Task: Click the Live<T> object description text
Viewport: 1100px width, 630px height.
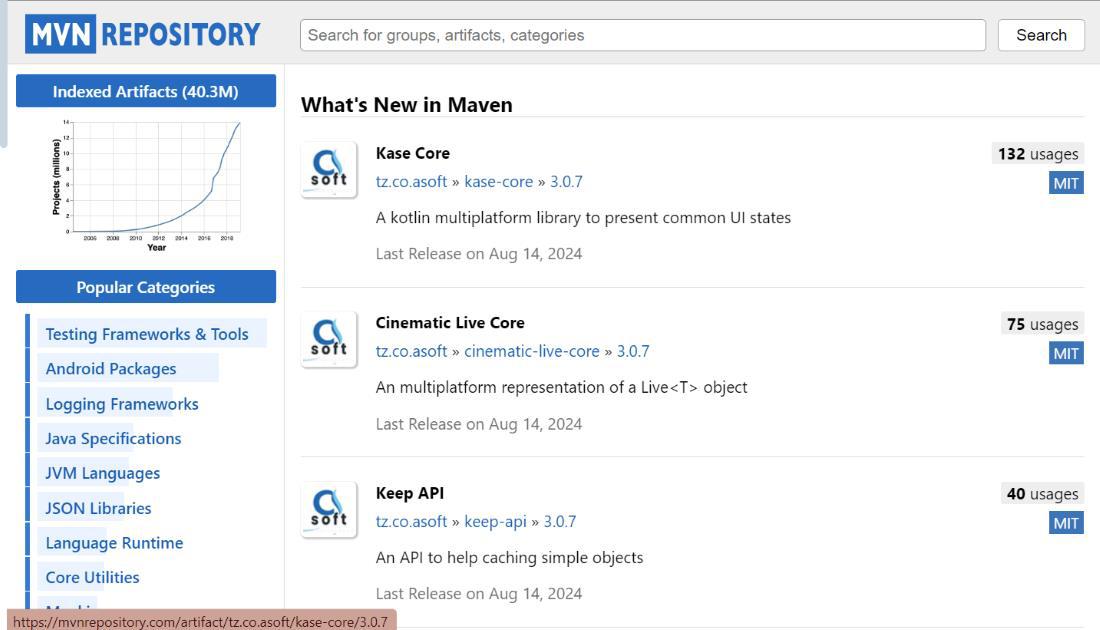Action: 561,387
